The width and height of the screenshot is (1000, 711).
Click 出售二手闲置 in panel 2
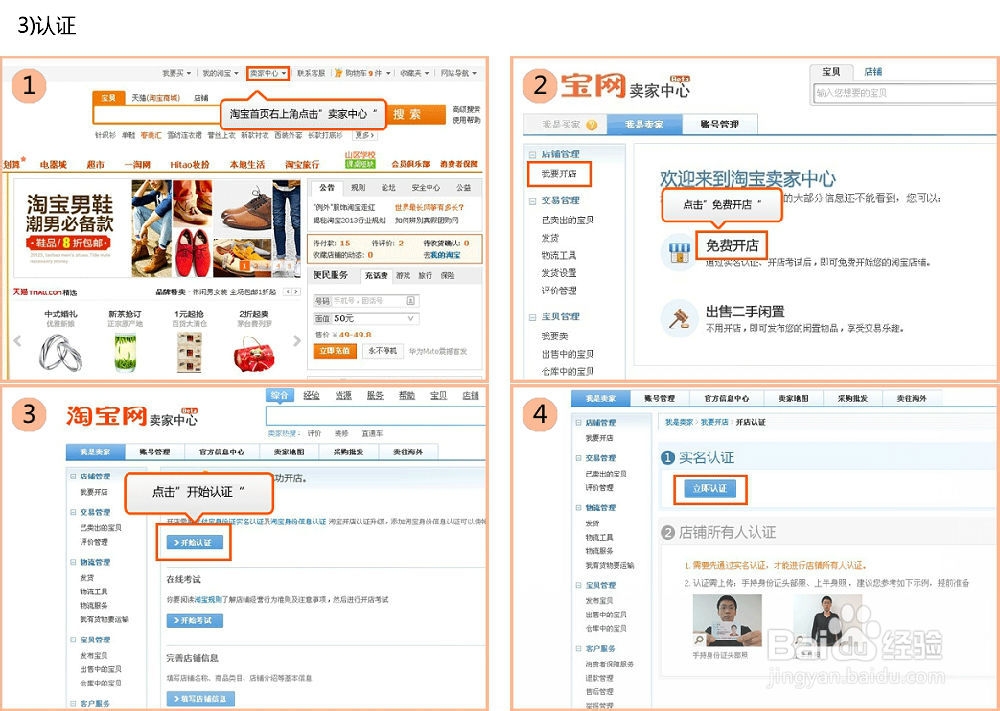[x=745, y=311]
